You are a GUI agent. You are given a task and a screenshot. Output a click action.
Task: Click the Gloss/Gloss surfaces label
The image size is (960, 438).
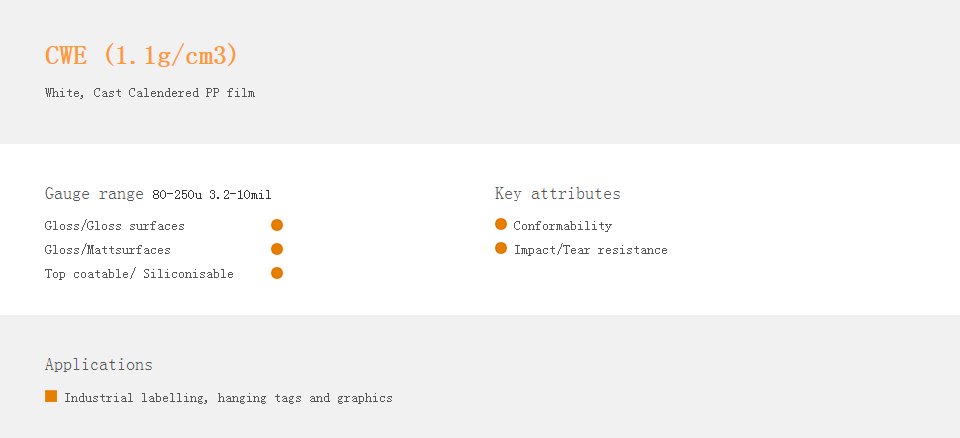click(x=114, y=226)
